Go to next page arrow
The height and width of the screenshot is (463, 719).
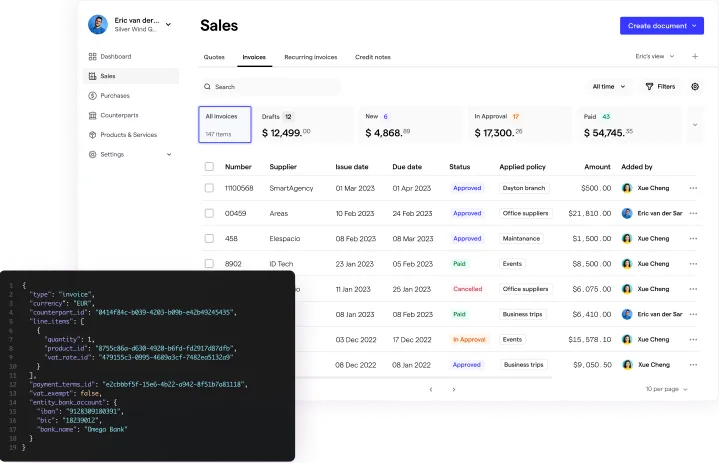pyautogui.click(x=454, y=389)
